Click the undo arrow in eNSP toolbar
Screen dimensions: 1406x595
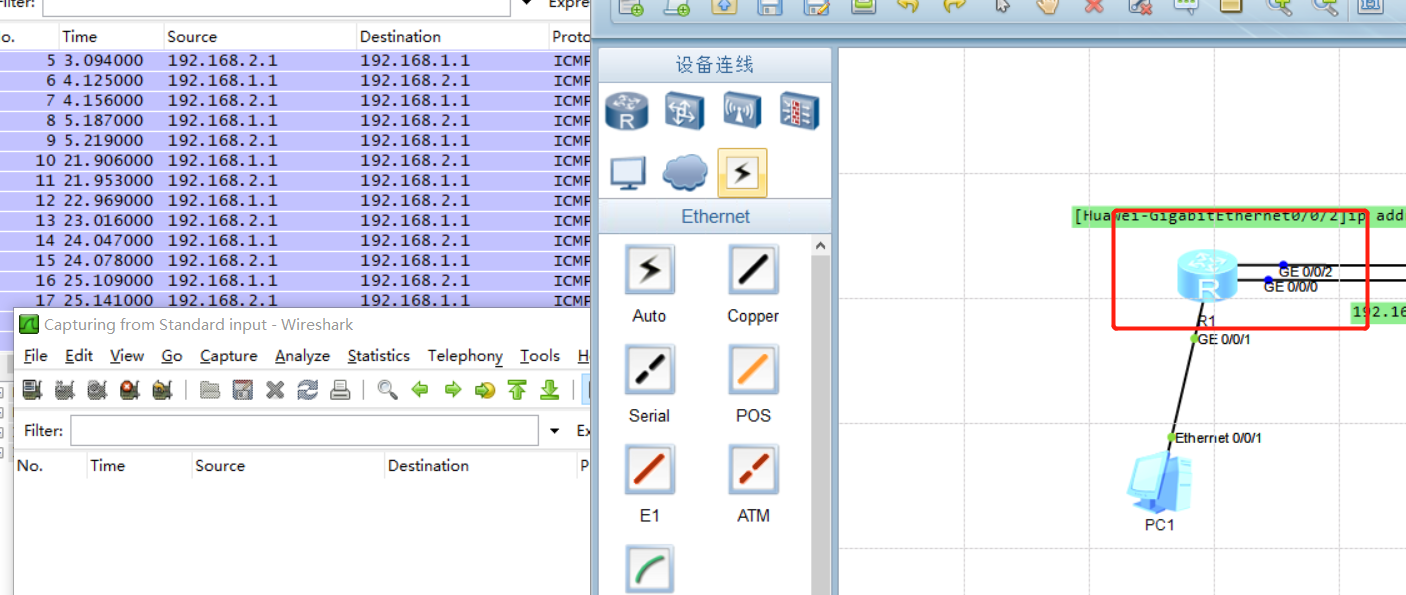pos(908,6)
